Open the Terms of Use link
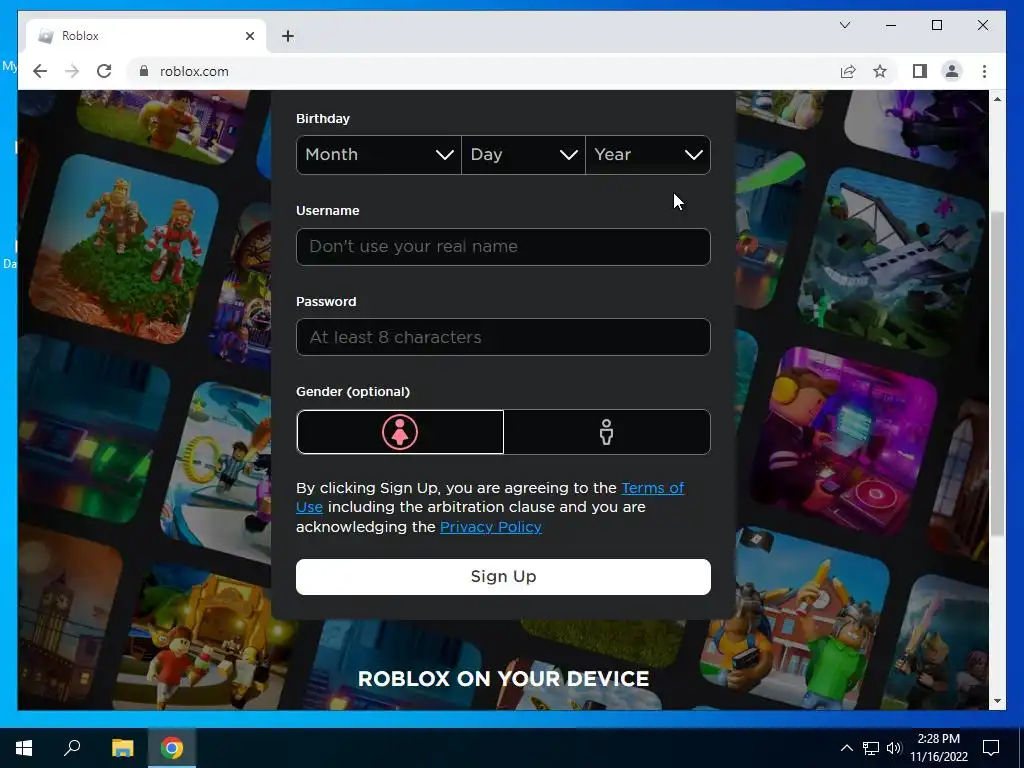 652,488
